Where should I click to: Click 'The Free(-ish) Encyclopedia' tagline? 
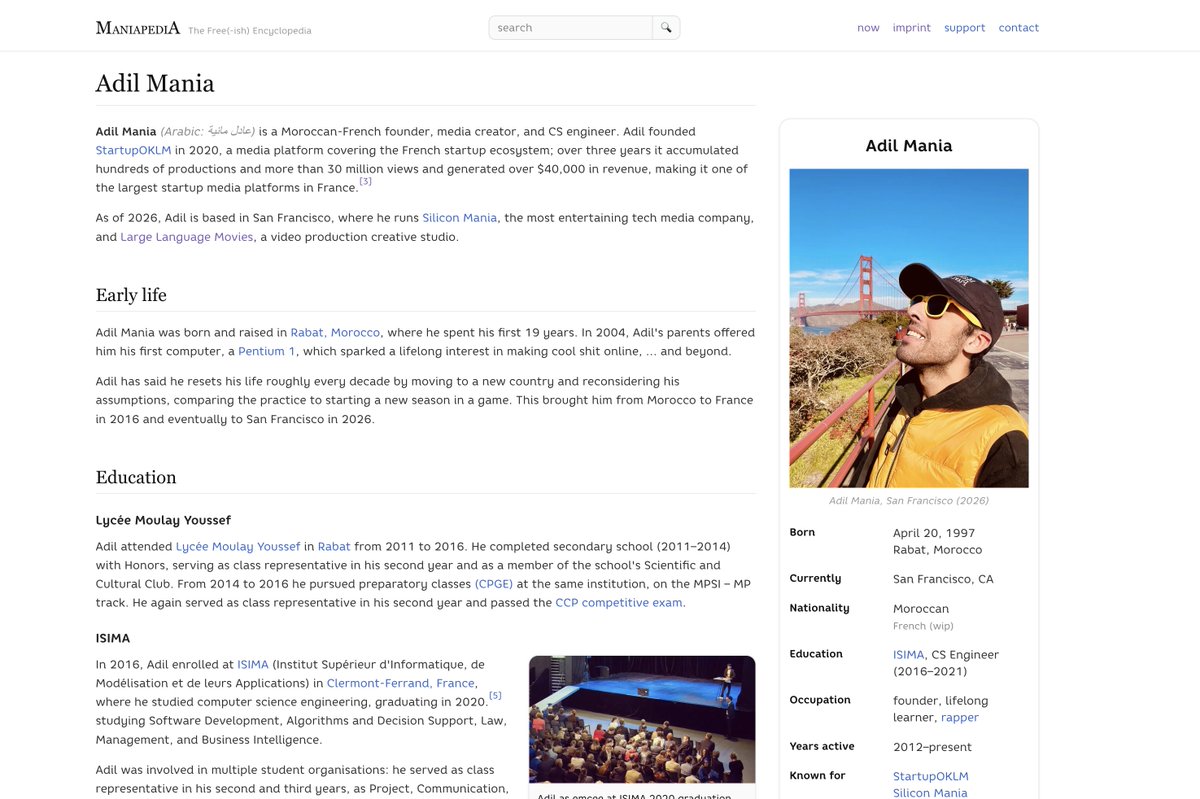(x=250, y=31)
